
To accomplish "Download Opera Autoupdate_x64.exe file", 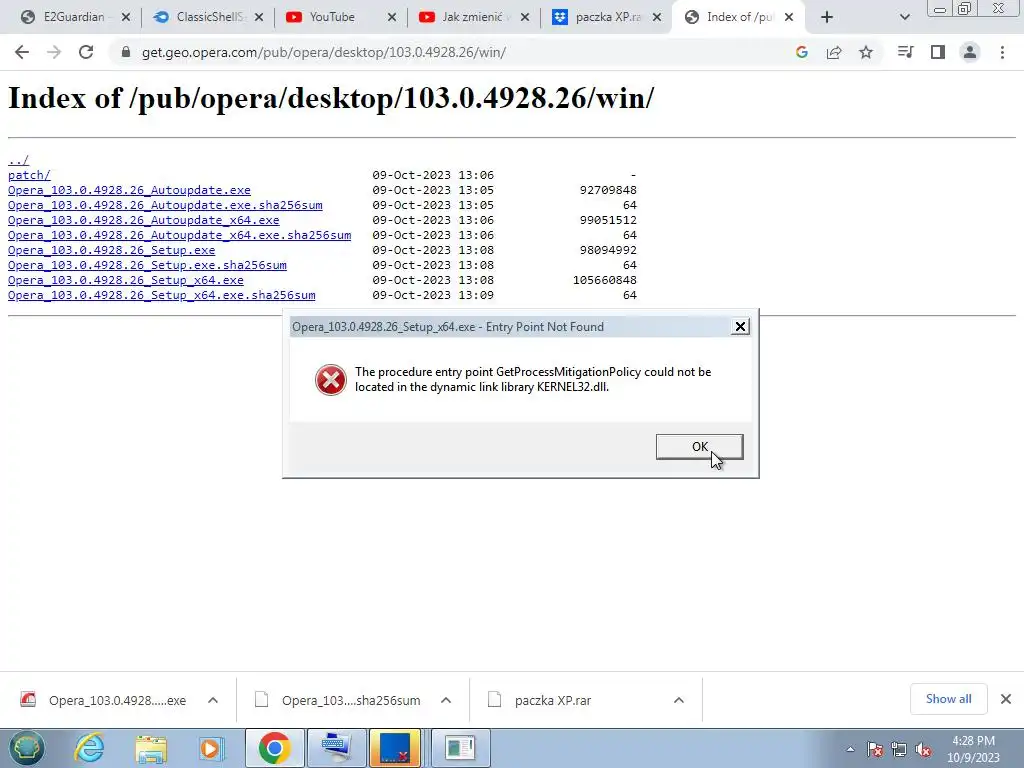I will [x=144, y=220].
